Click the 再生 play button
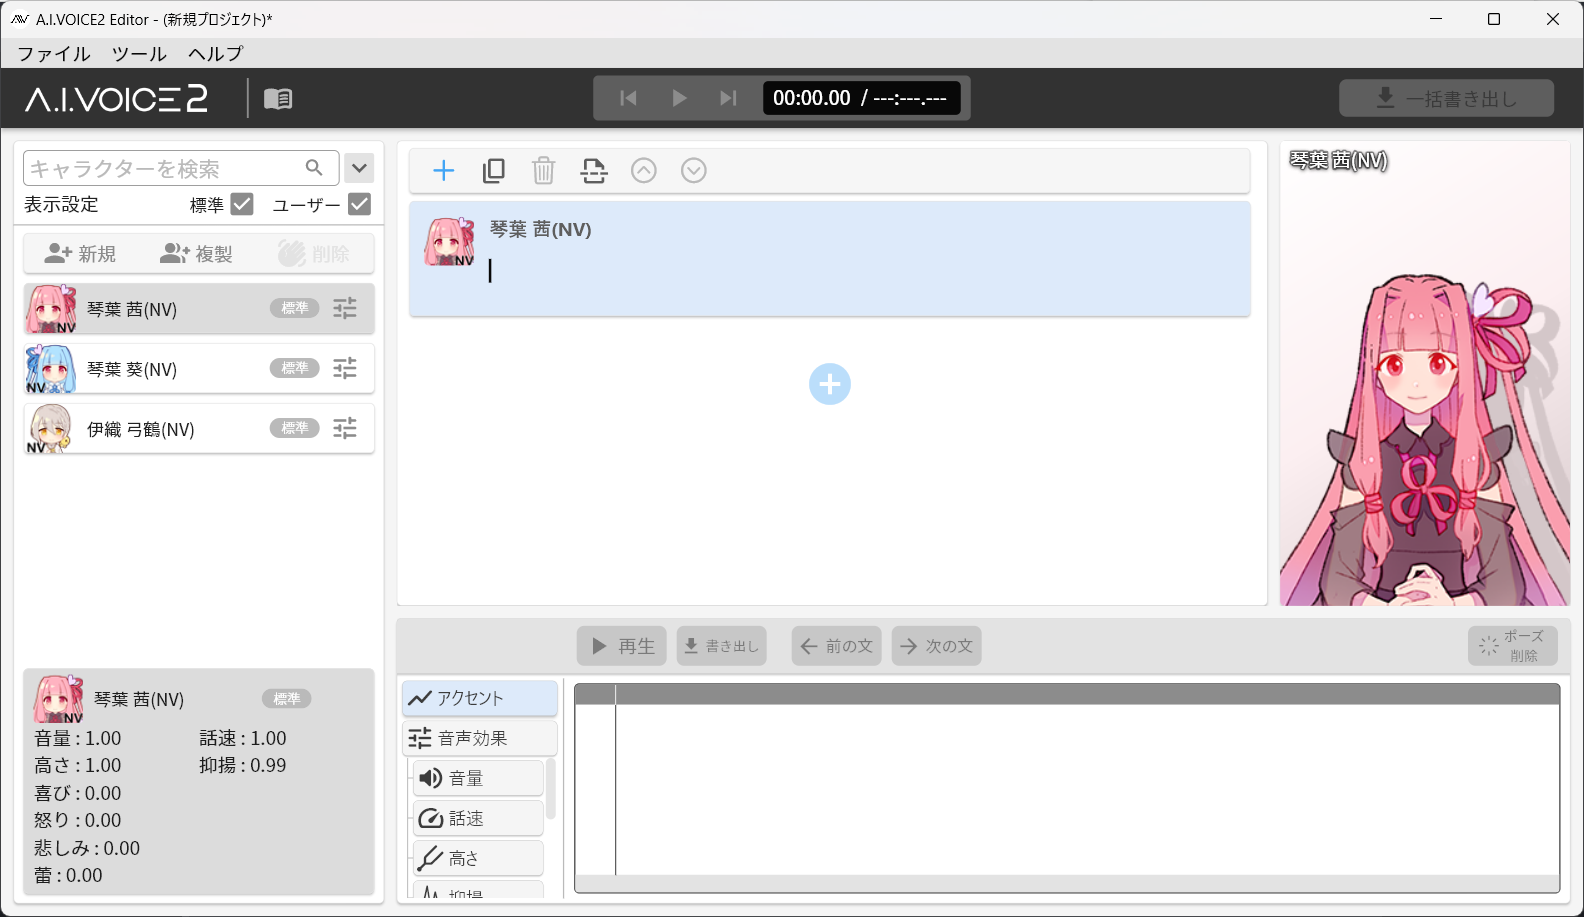This screenshot has width=1584, height=917. (622, 646)
